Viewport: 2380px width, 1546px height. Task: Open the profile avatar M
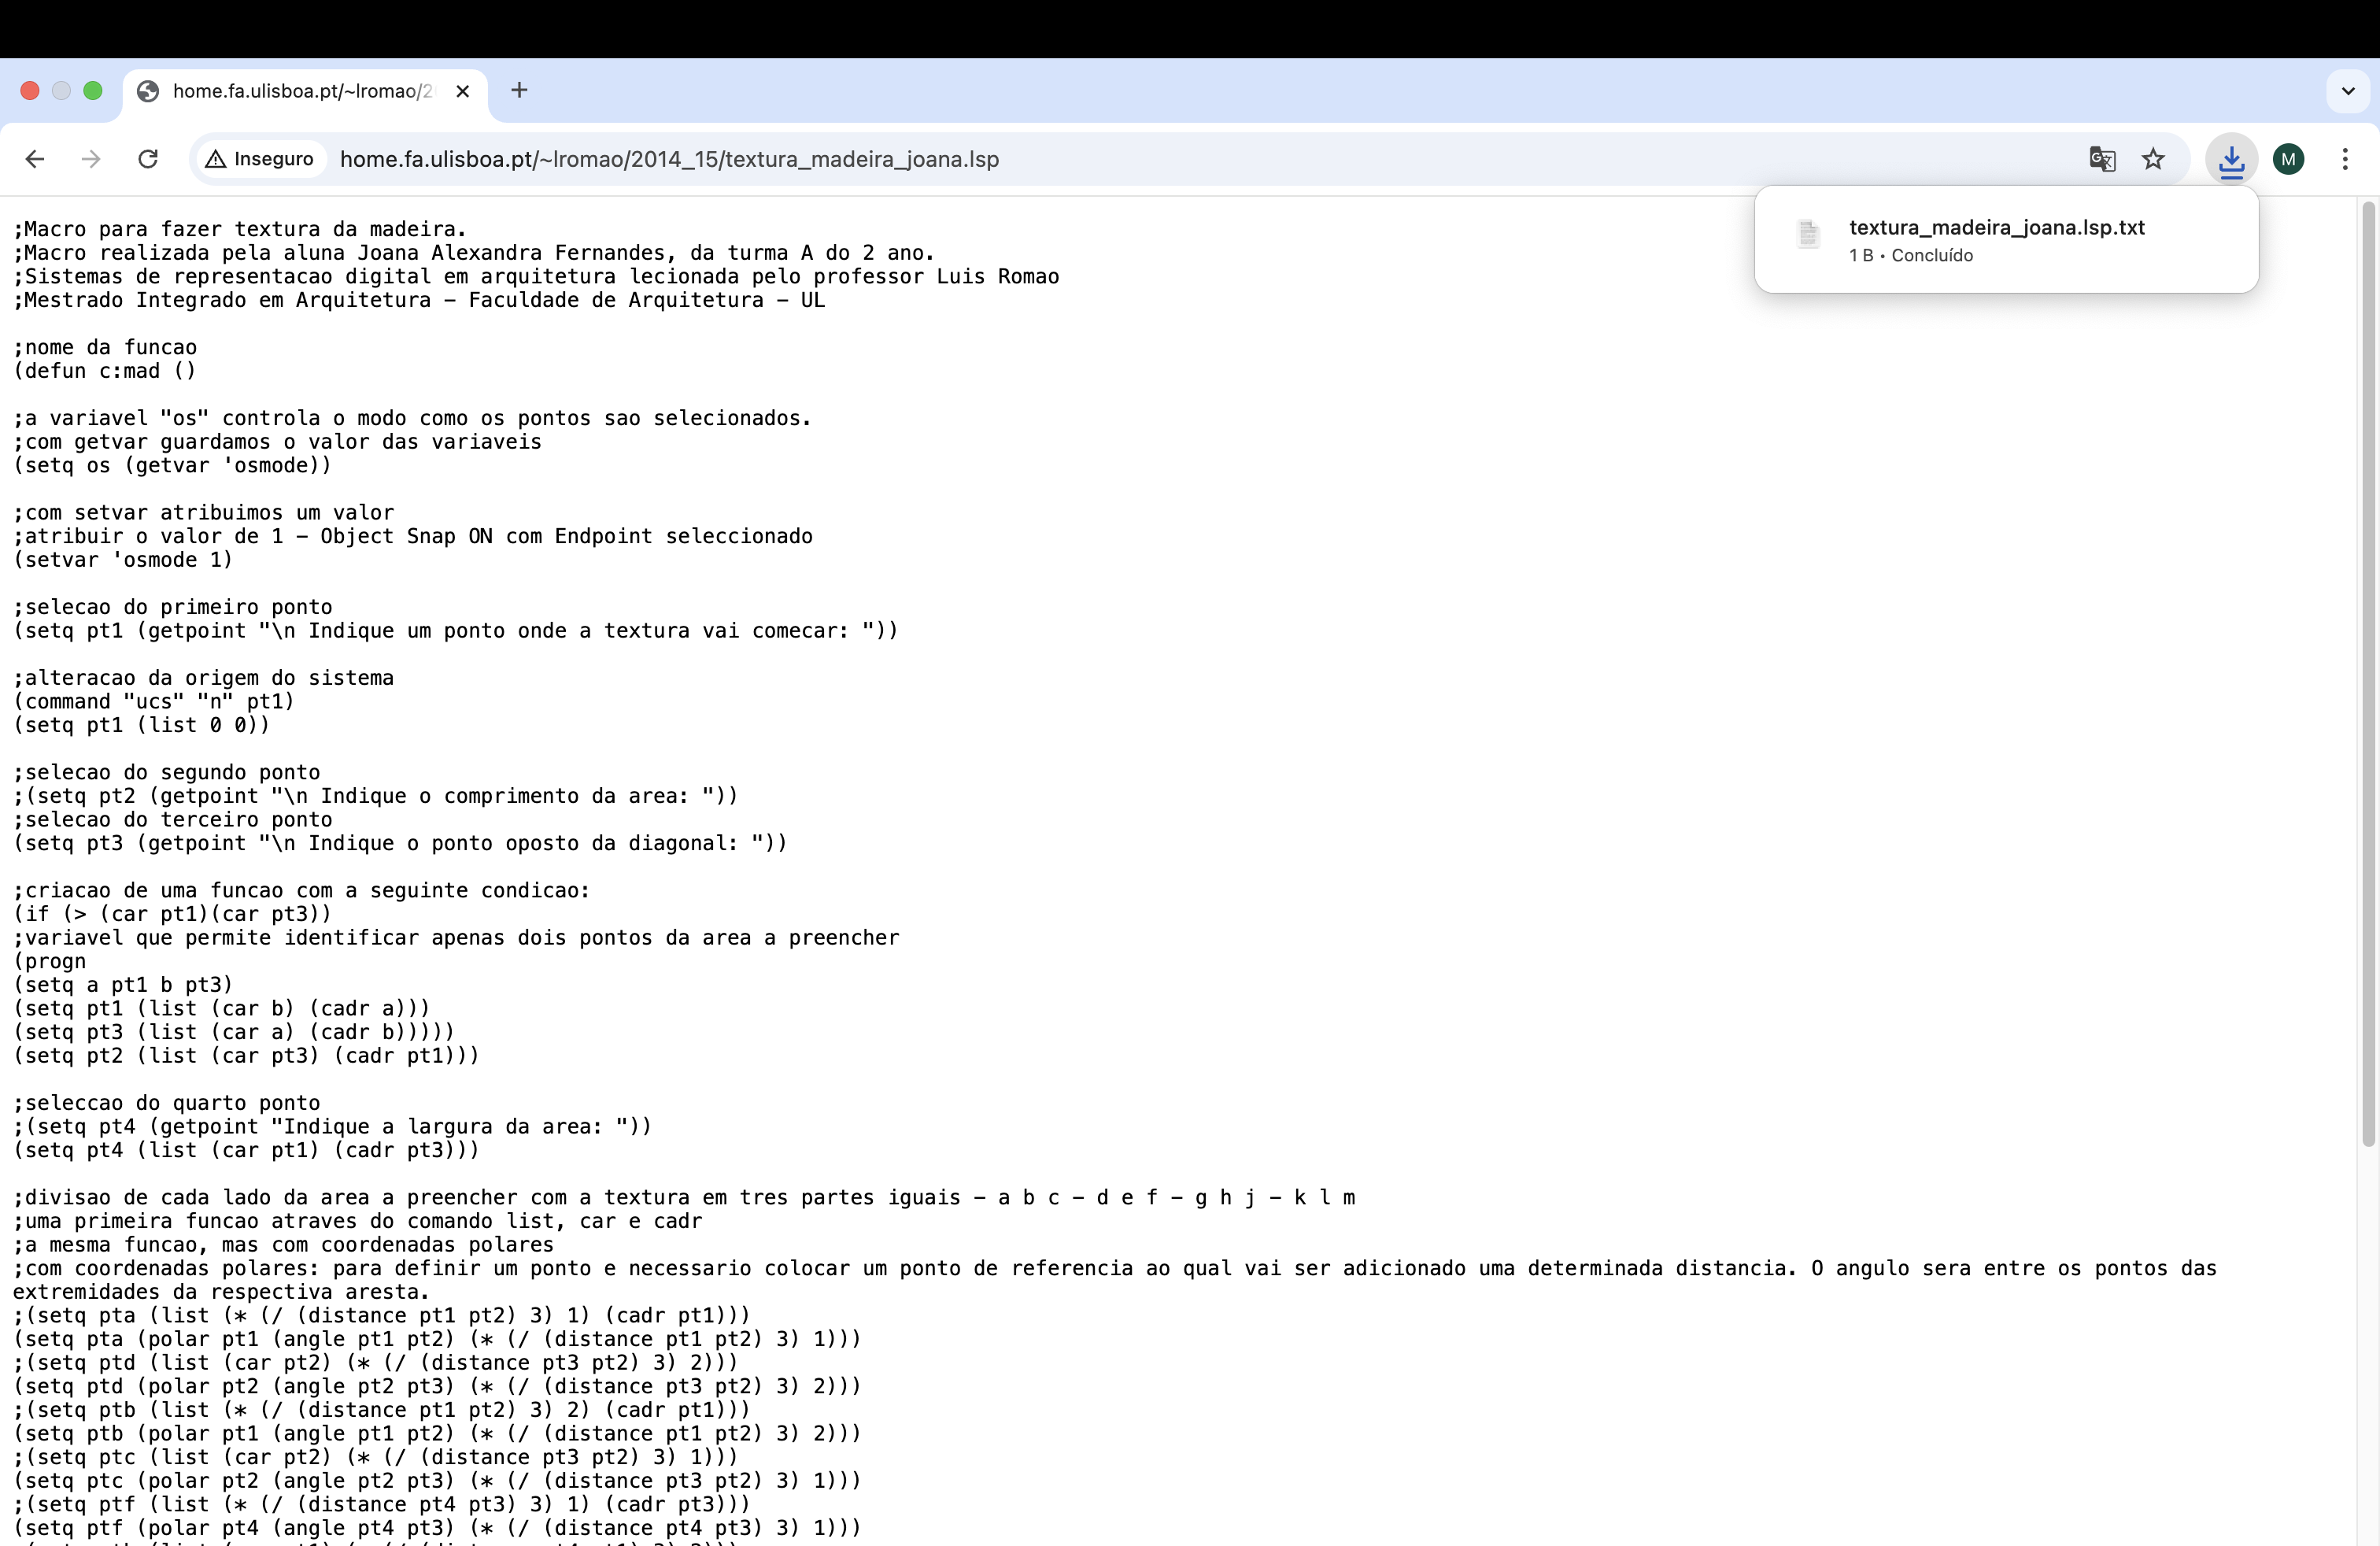click(x=2288, y=159)
